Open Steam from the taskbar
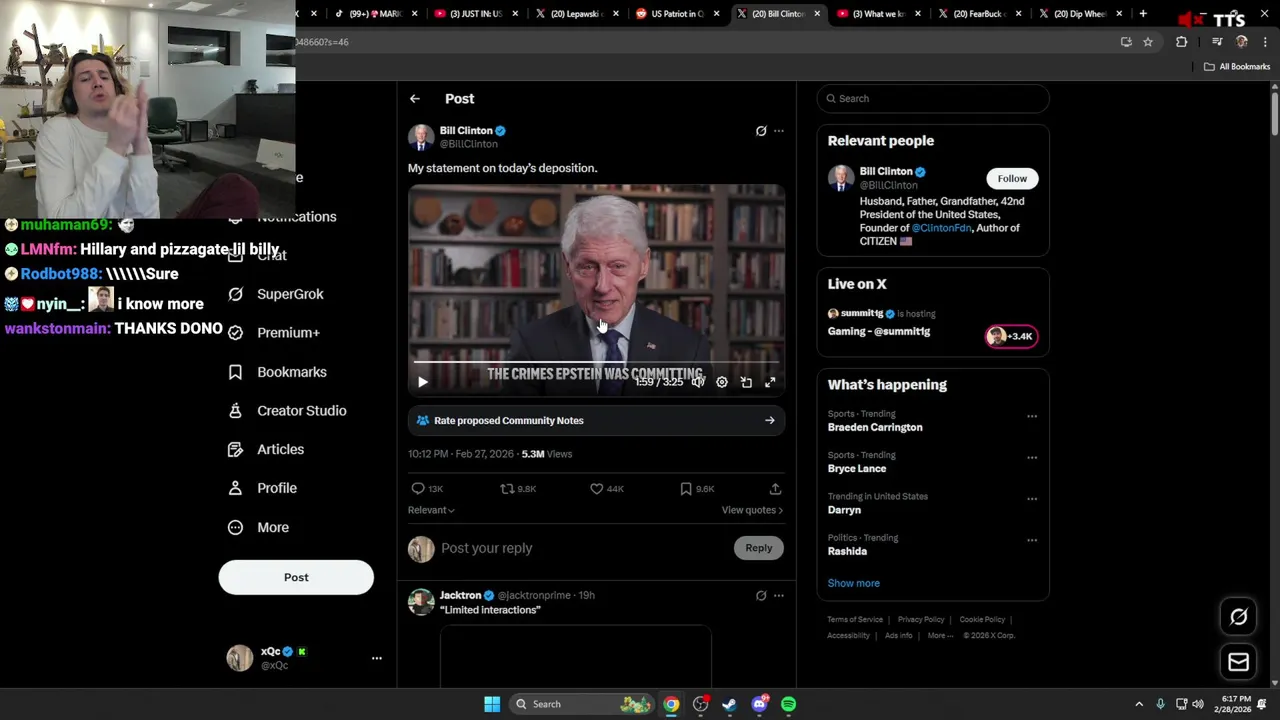This screenshot has width=1280, height=720. [730, 704]
